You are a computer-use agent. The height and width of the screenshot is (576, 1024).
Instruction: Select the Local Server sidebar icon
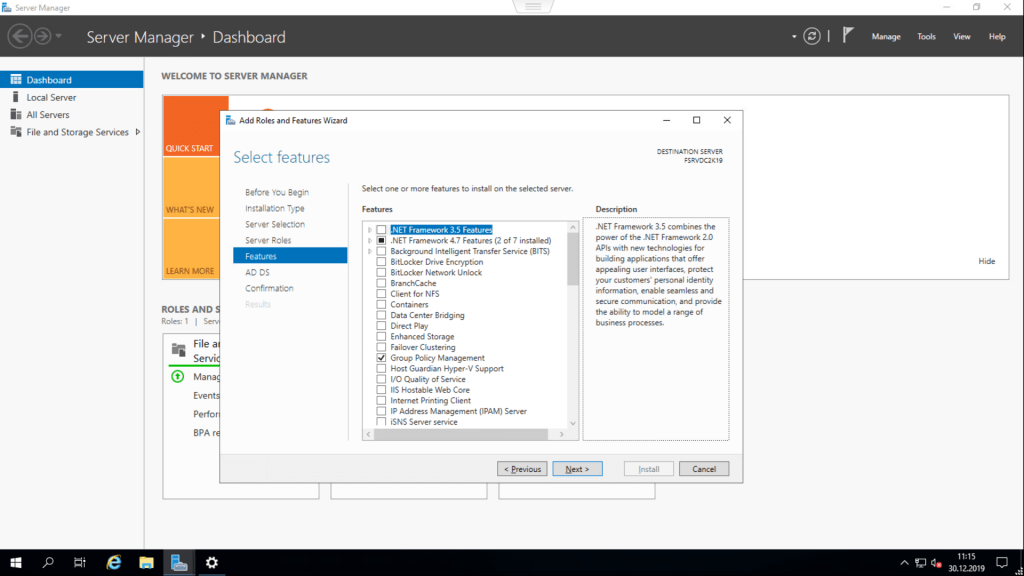point(16,97)
